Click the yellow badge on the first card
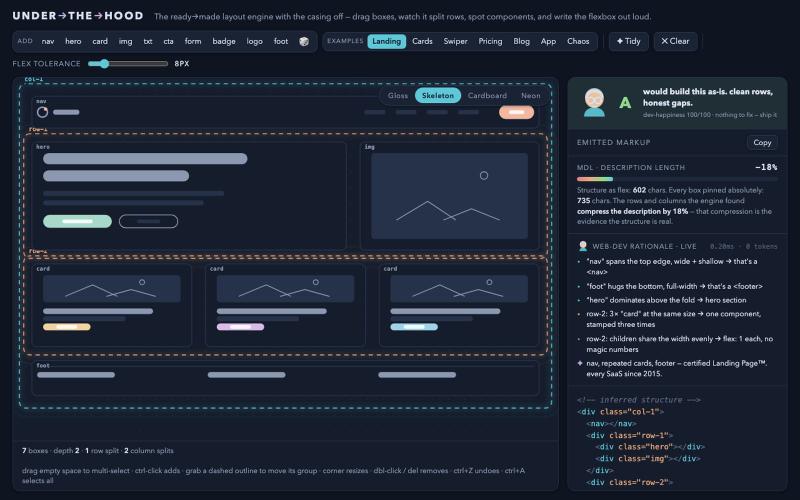Image resolution: width=800 pixels, height=500 pixels. [67, 327]
